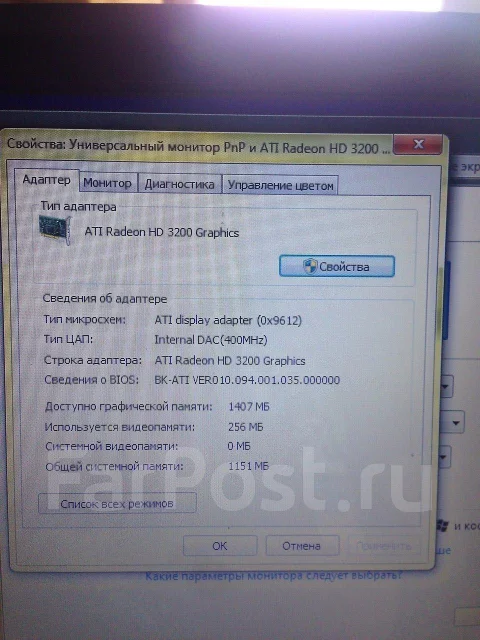Close the properties dialog with X

coord(418,144)
